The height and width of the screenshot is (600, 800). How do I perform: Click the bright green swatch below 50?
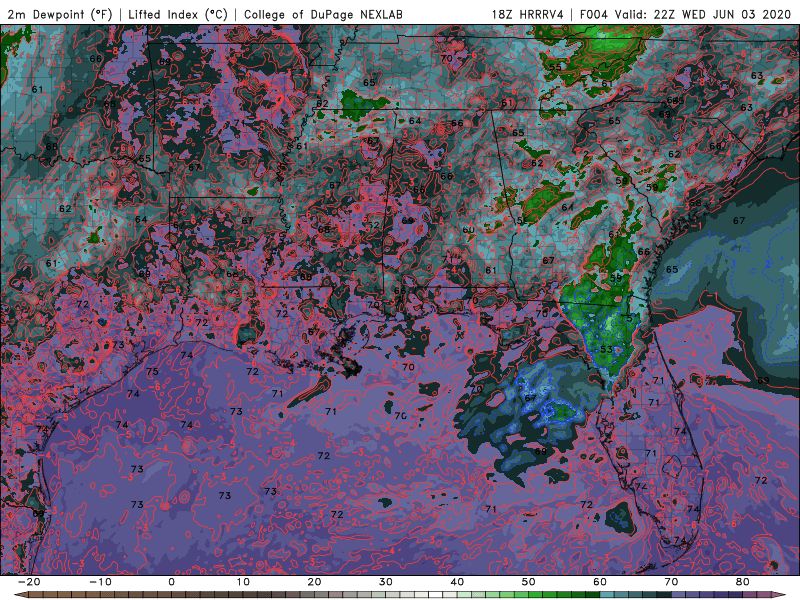click(536, 594)
